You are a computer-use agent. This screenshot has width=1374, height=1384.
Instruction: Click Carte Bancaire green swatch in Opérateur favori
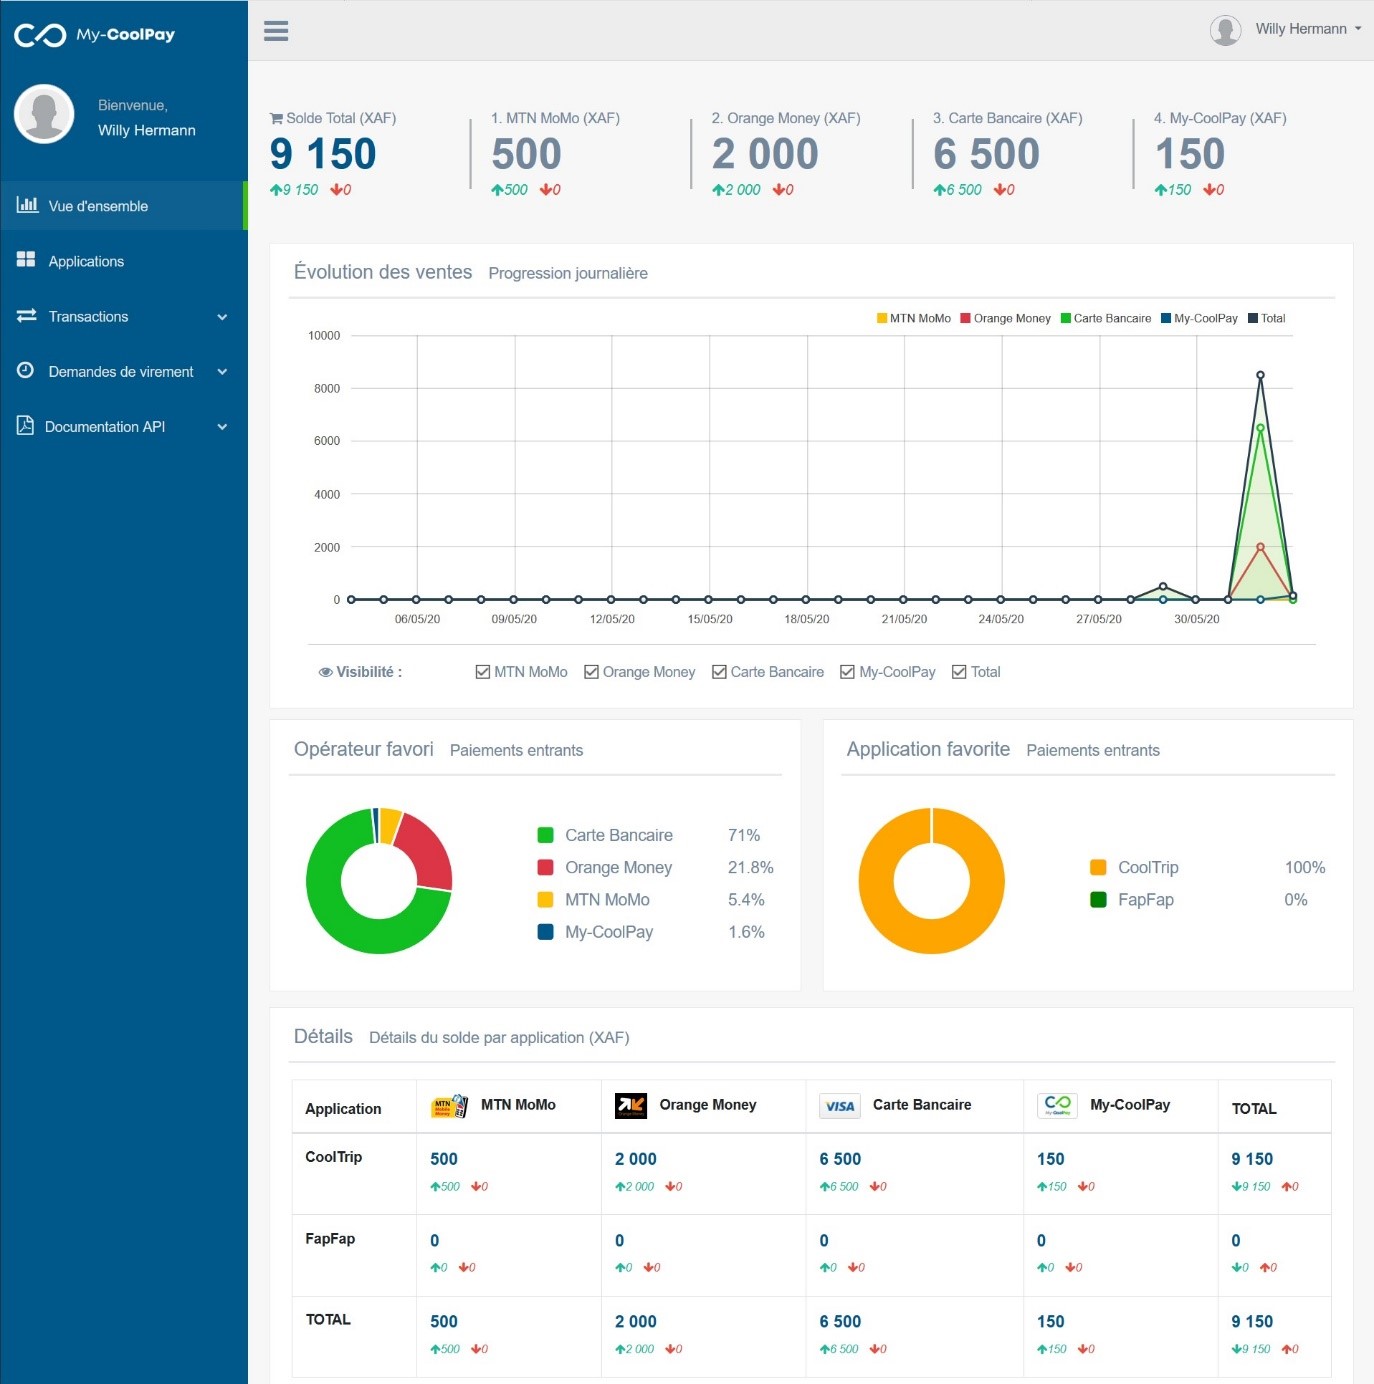545,835
